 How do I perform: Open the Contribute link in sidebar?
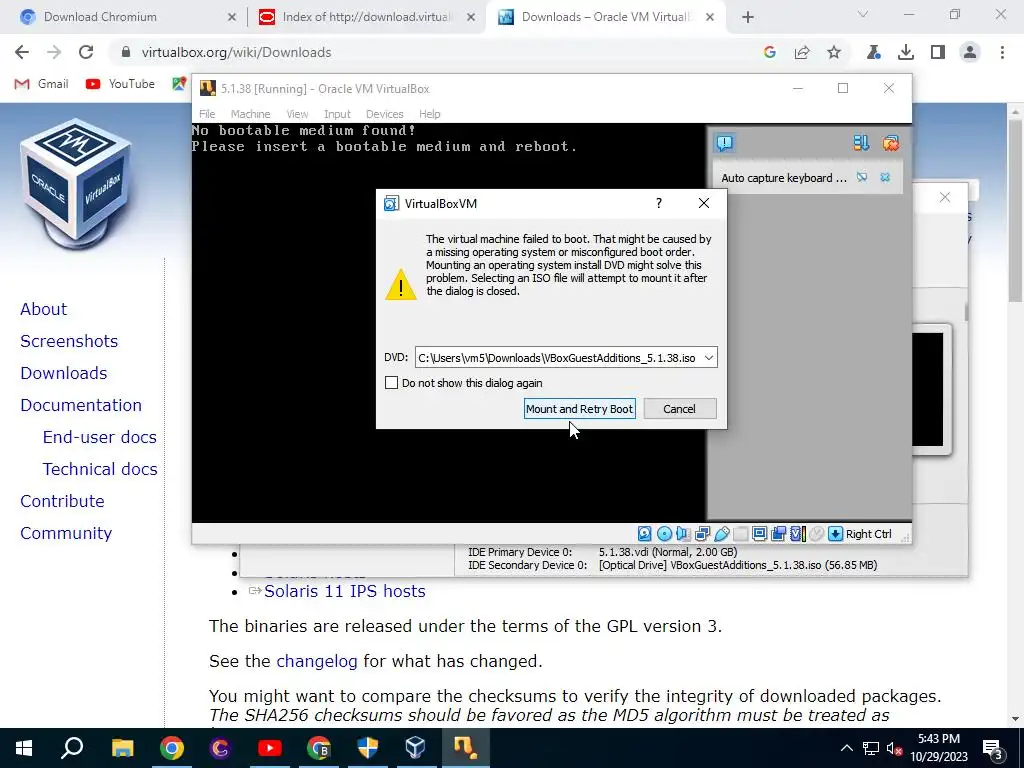(62, 501)
